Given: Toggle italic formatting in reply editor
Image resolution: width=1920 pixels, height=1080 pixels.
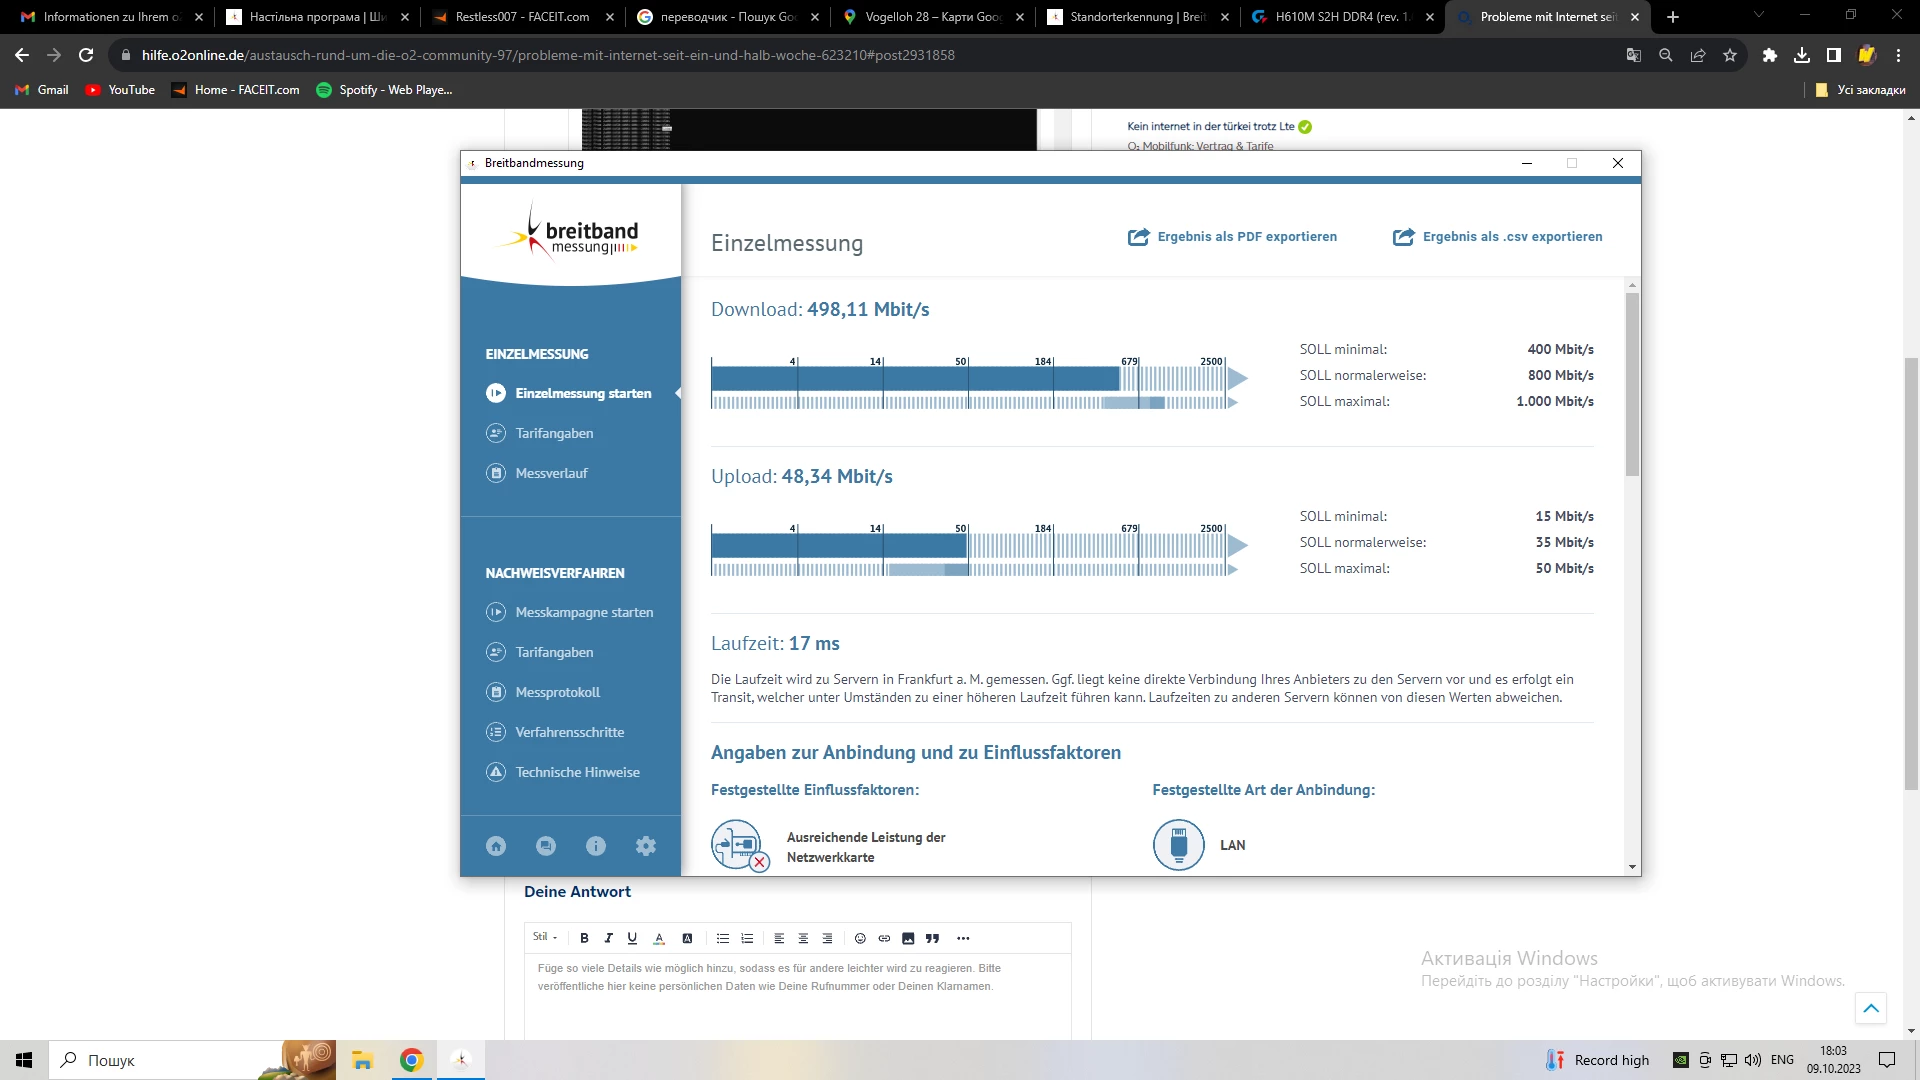Looking at the screenshot, I should point(608,938).
